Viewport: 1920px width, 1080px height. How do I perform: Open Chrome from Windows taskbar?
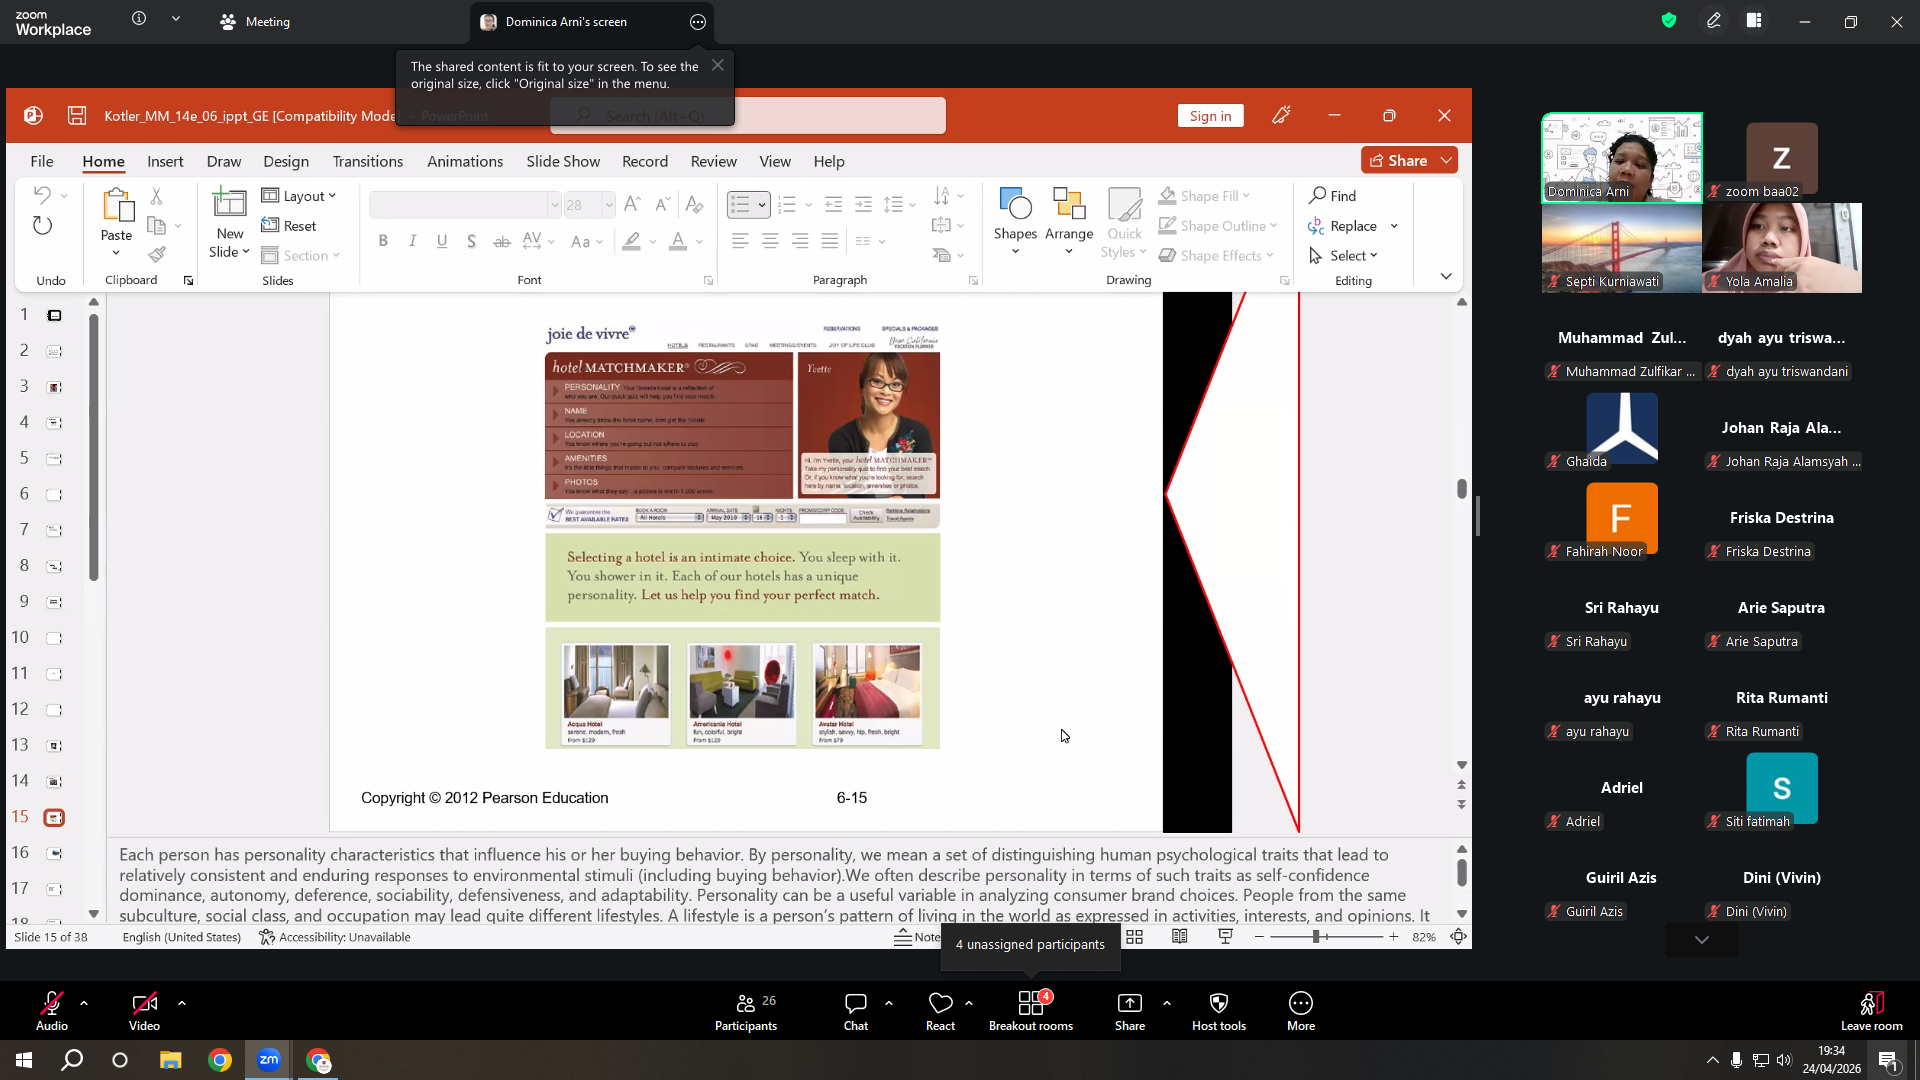click(220, 1060)
